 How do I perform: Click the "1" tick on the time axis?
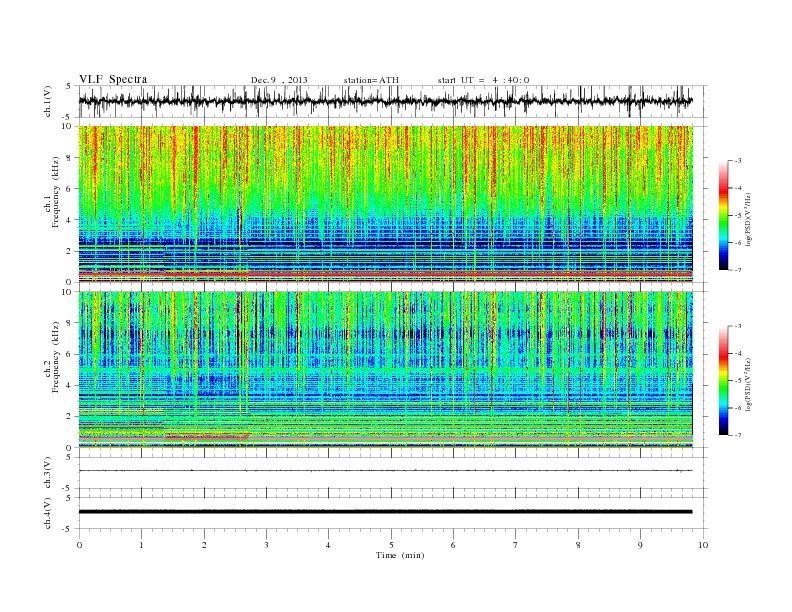tap(141, 545)
